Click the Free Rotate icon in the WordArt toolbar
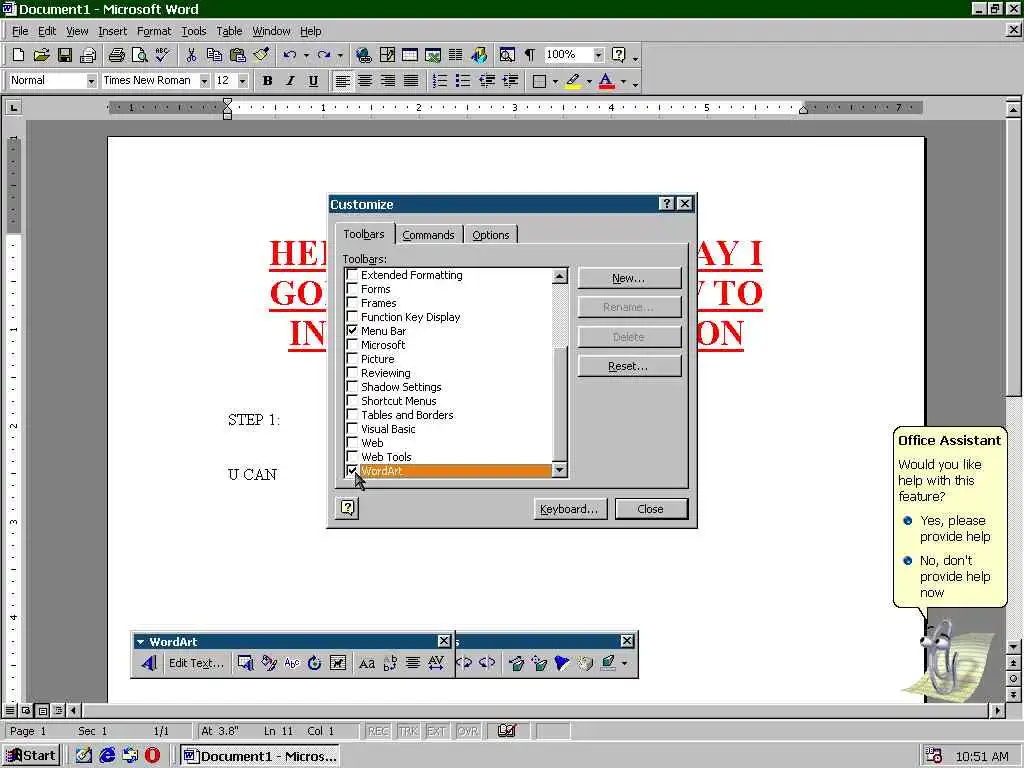1024x768 pixels. (x=314, y=664)
